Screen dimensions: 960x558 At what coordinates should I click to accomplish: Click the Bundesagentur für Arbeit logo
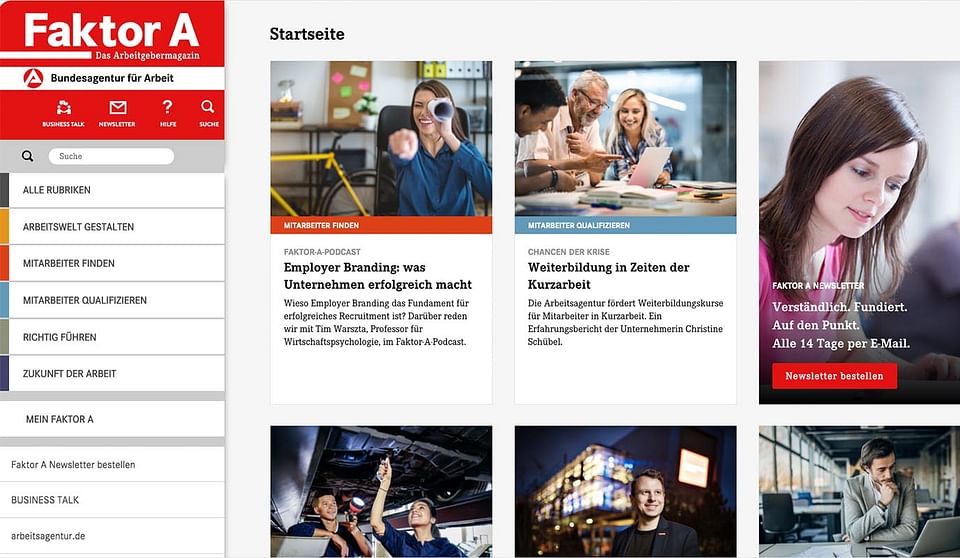[x=98, y=78]
